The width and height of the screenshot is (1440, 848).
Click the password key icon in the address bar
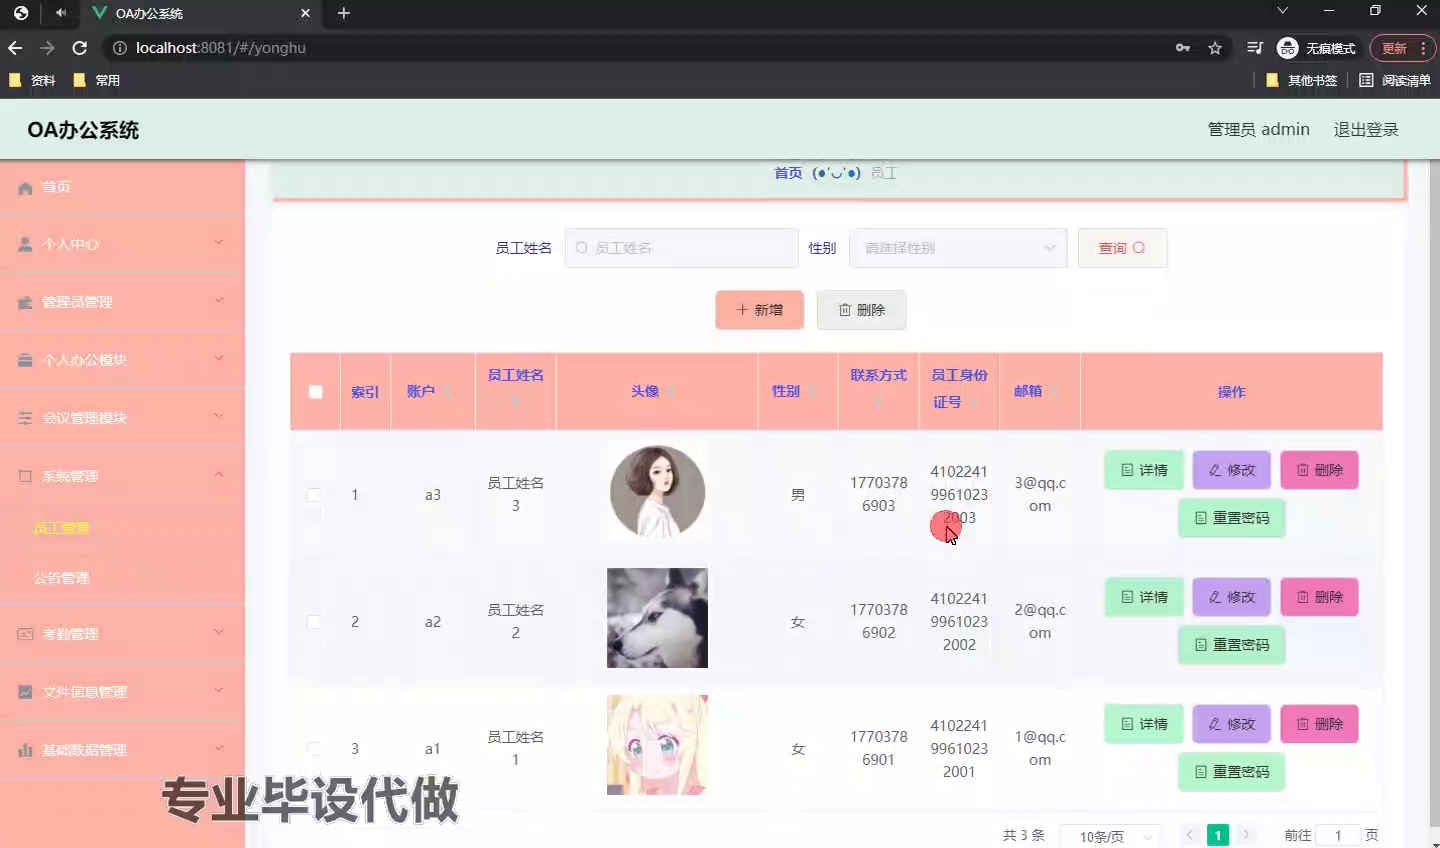tap(1183, 48)
